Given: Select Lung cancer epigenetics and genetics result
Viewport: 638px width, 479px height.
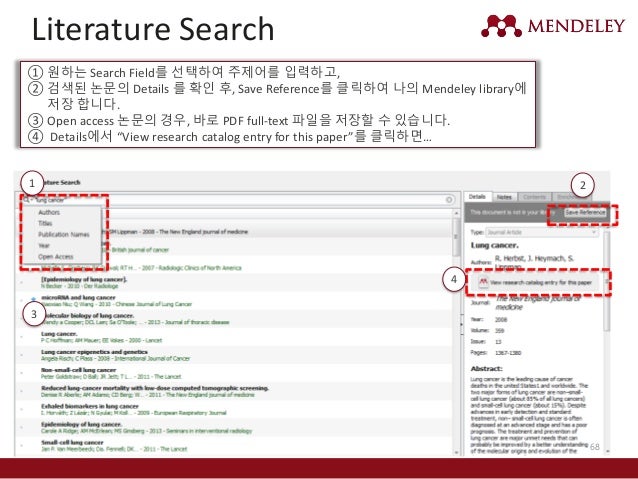Looking at the screenshot, I should [236, 355].
